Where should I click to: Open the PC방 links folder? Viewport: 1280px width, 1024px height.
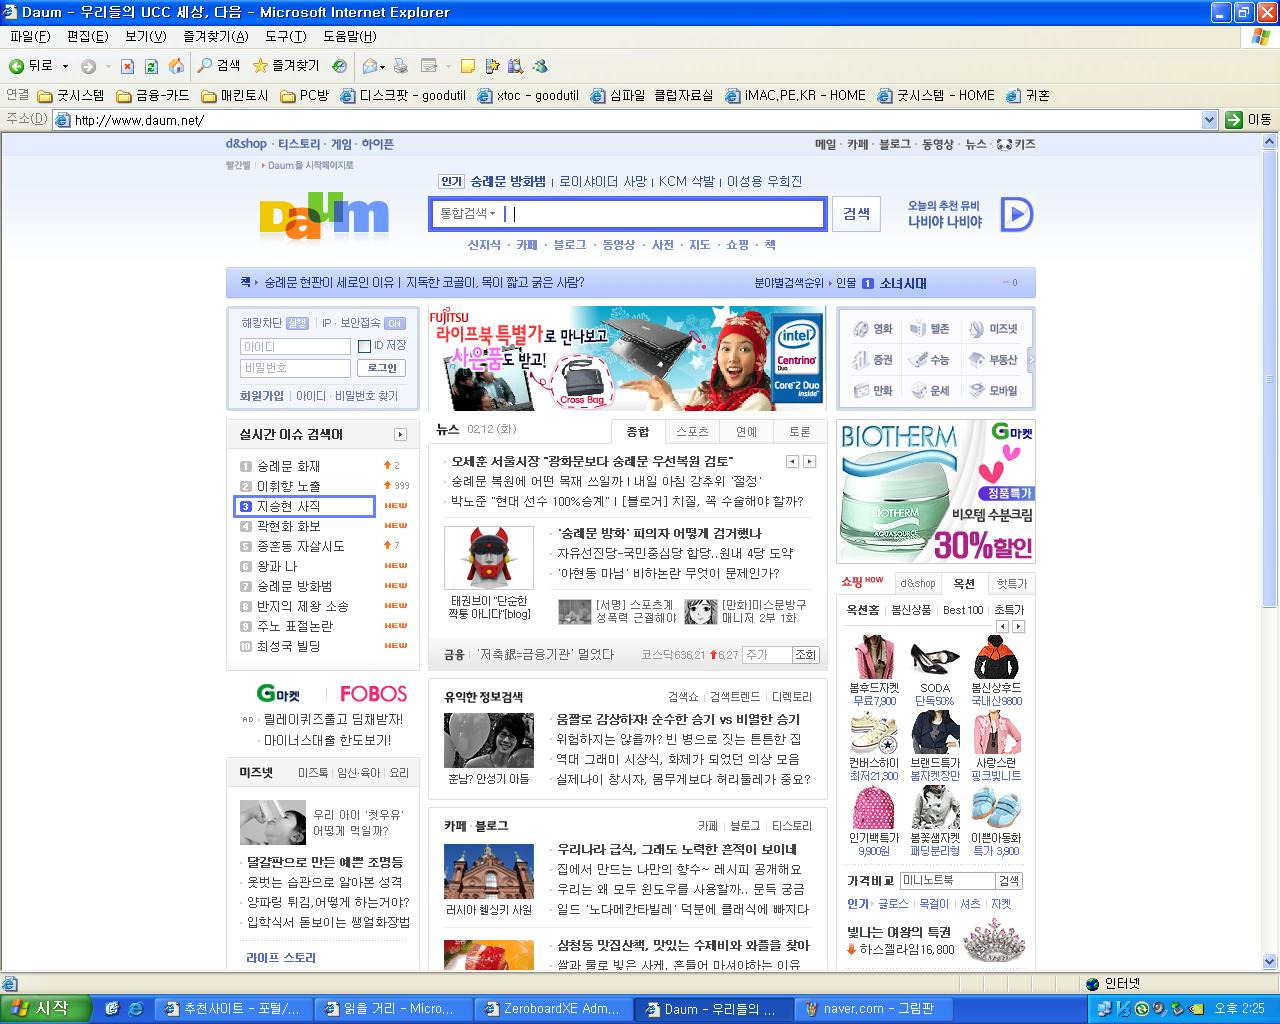tap(305, 96)
